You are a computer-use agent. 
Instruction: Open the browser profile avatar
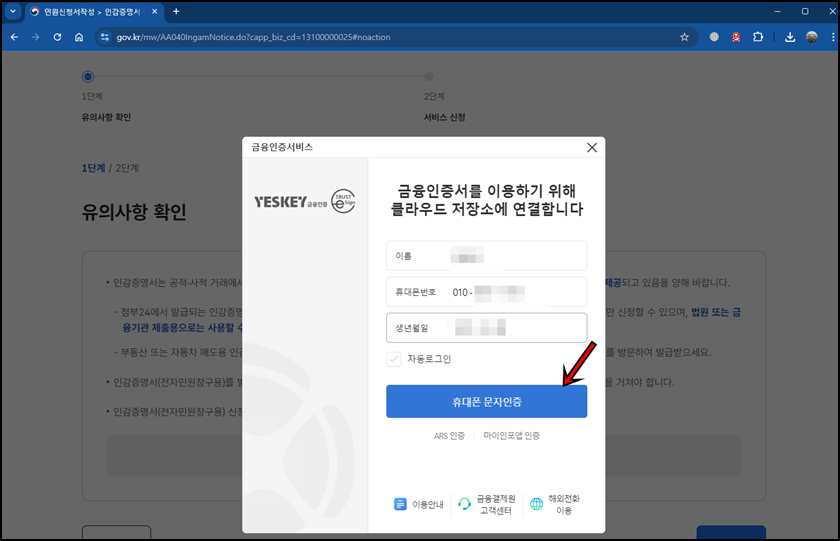[812, 37]
